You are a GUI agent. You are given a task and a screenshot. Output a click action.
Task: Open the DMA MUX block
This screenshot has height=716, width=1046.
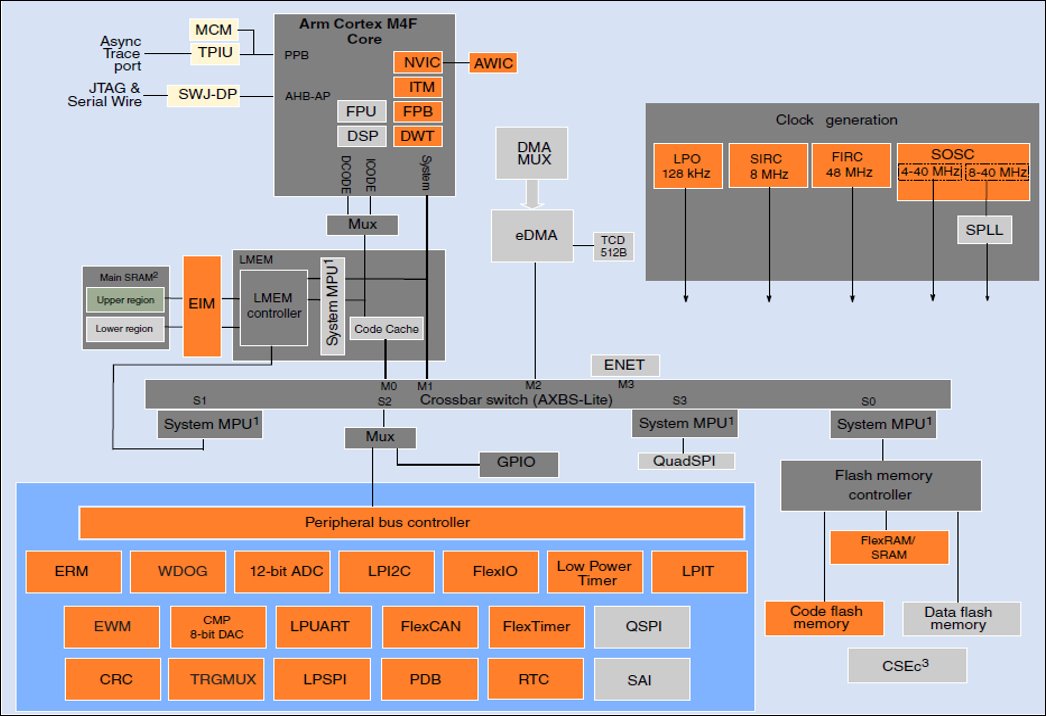pos(532,153)
